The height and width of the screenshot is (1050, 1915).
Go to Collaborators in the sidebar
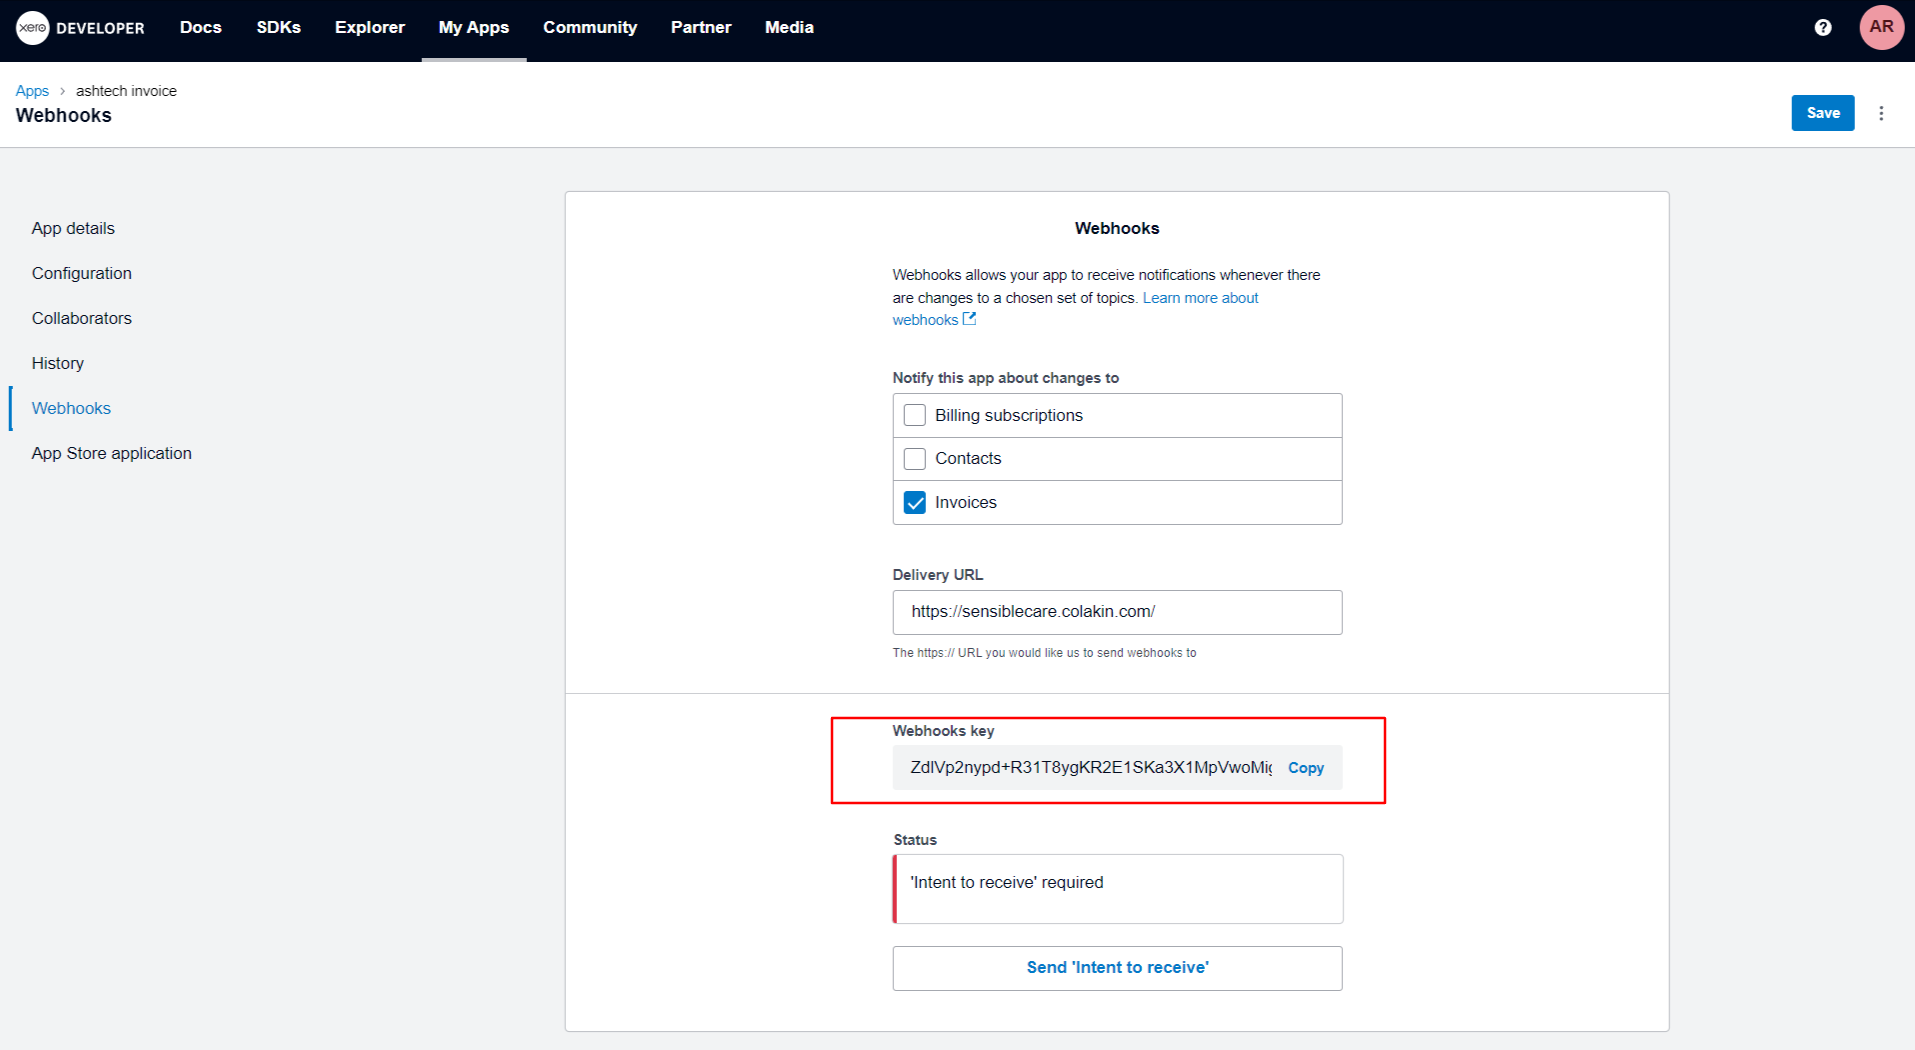[81, 318]
